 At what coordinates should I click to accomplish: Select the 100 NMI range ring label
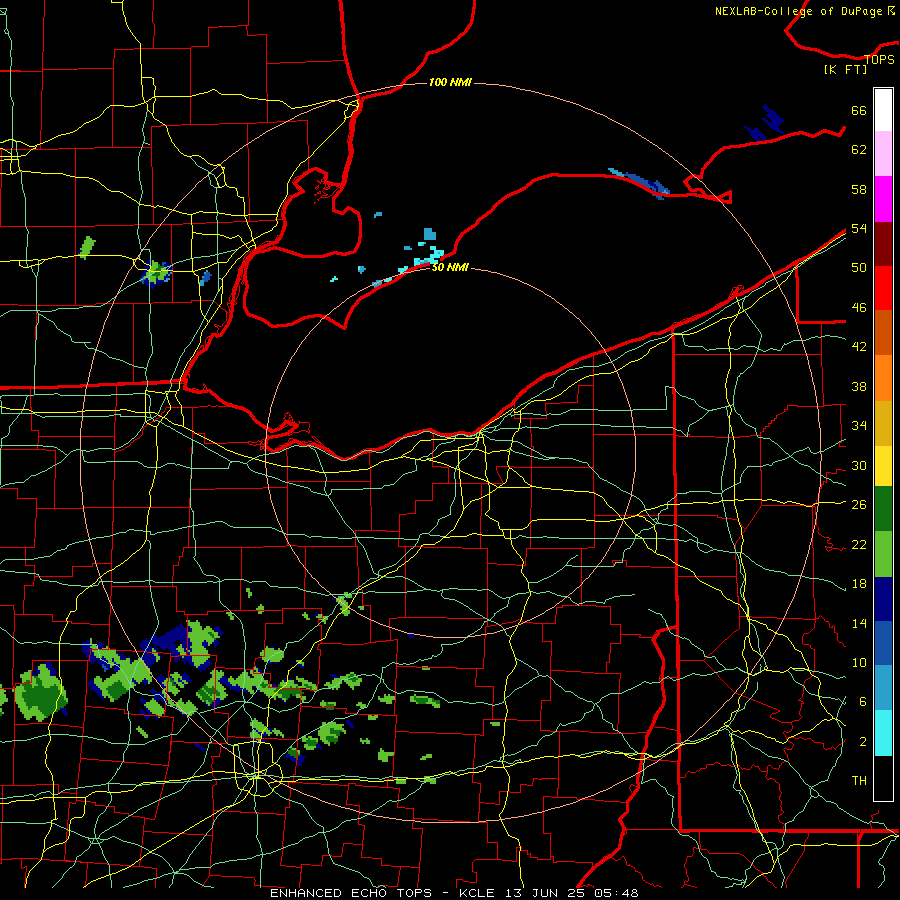pos(450,82)
